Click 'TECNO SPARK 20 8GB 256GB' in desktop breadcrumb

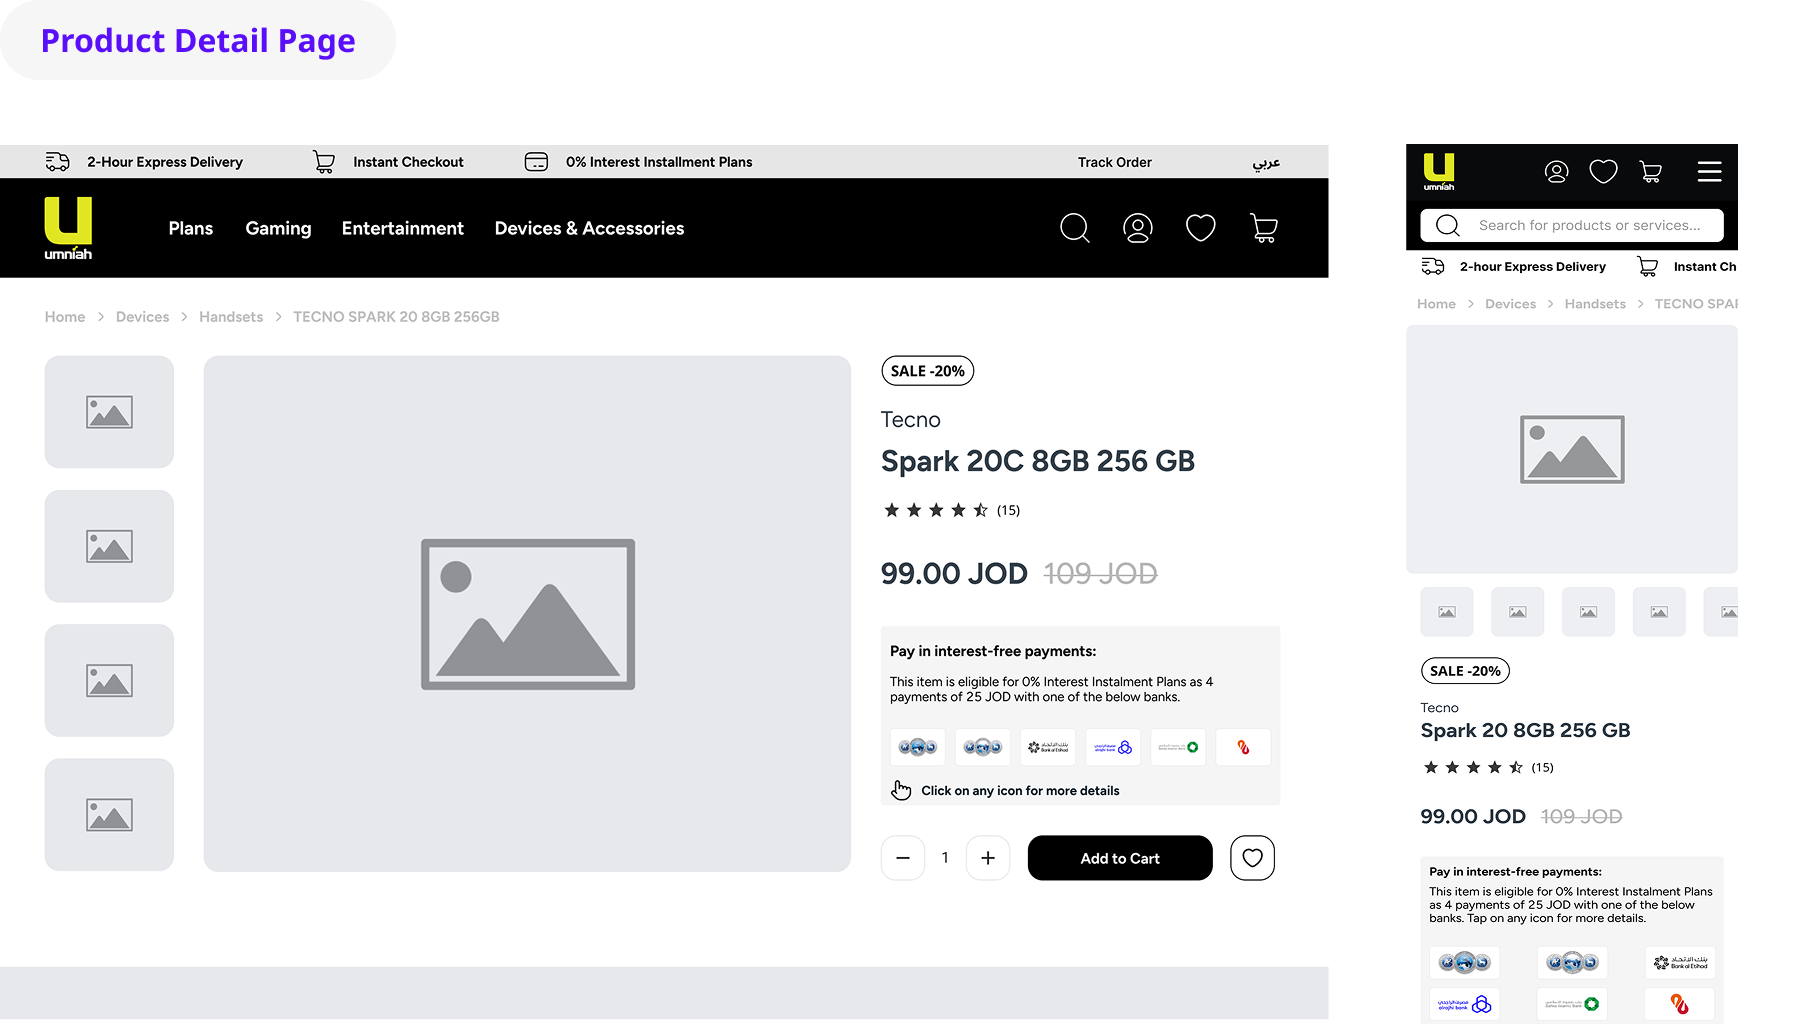point(396,317)
